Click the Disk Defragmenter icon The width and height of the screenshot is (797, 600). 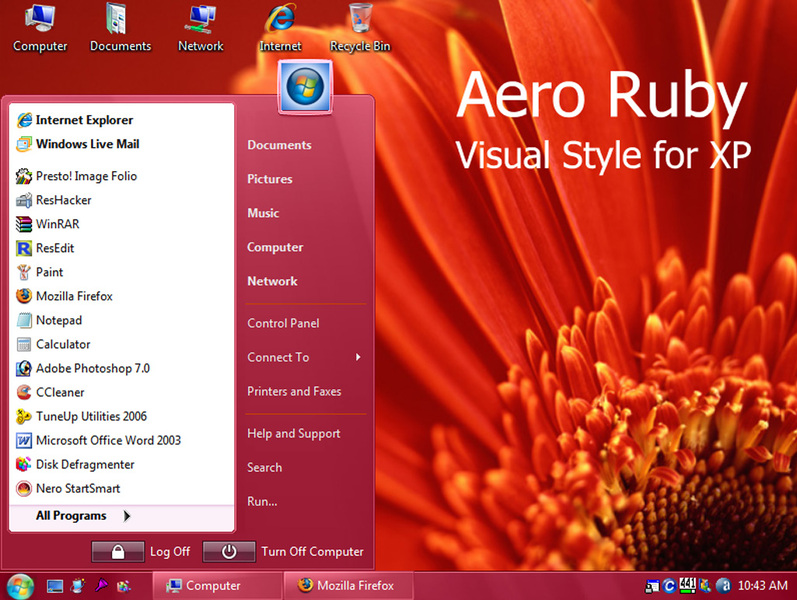coord(23,464)
